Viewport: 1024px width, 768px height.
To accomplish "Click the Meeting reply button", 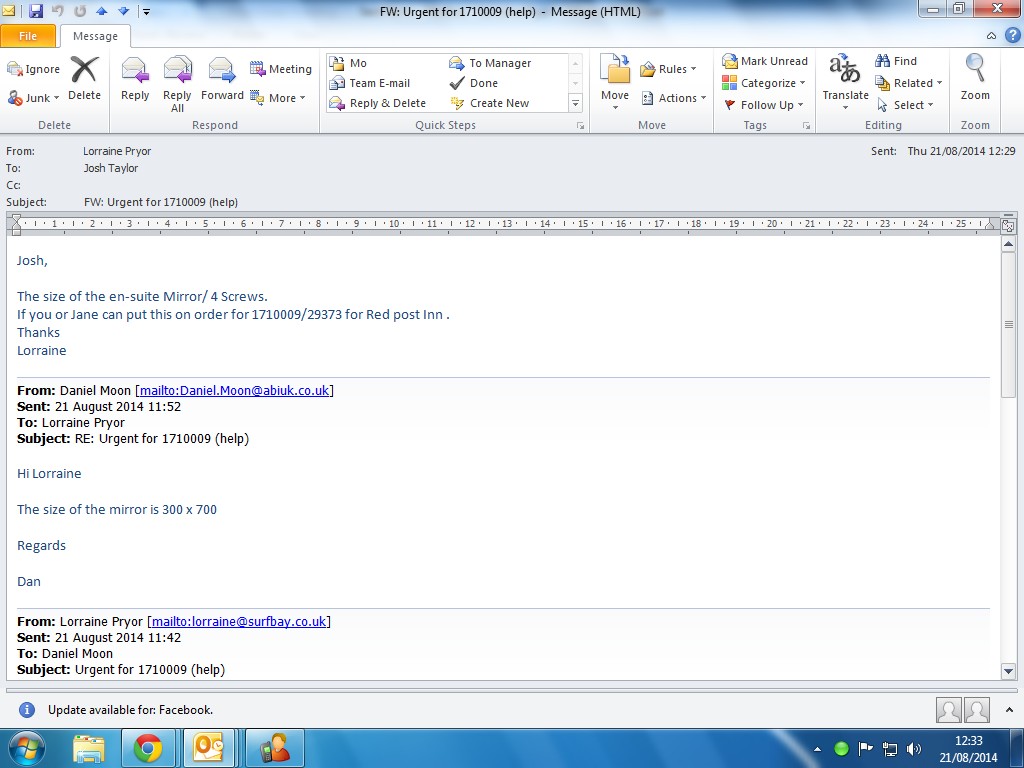I will click(x=281, y=69).
